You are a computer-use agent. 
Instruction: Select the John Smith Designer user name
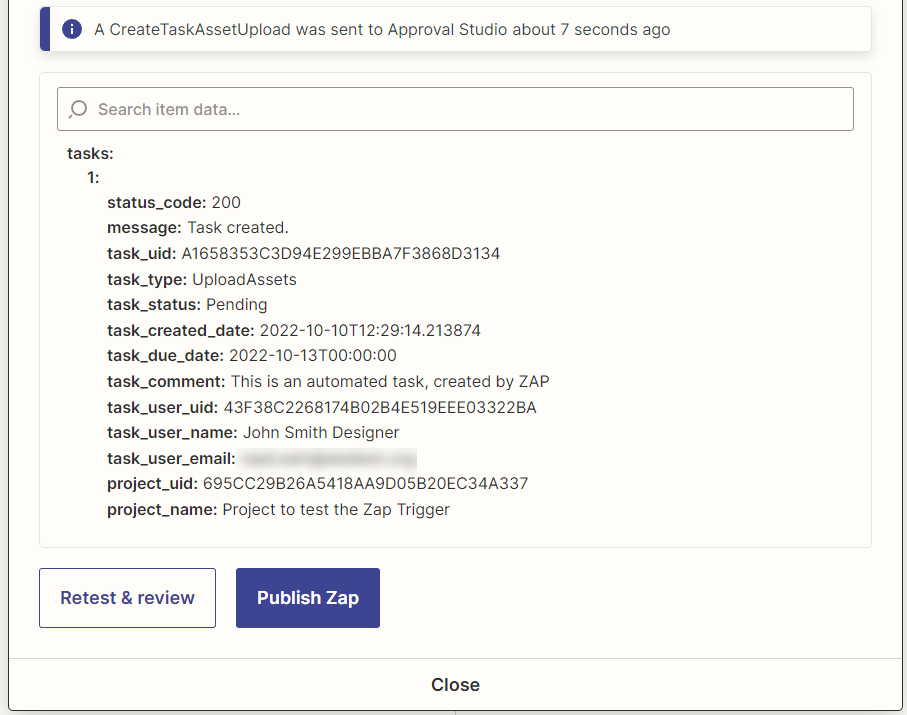coord(320,432)
